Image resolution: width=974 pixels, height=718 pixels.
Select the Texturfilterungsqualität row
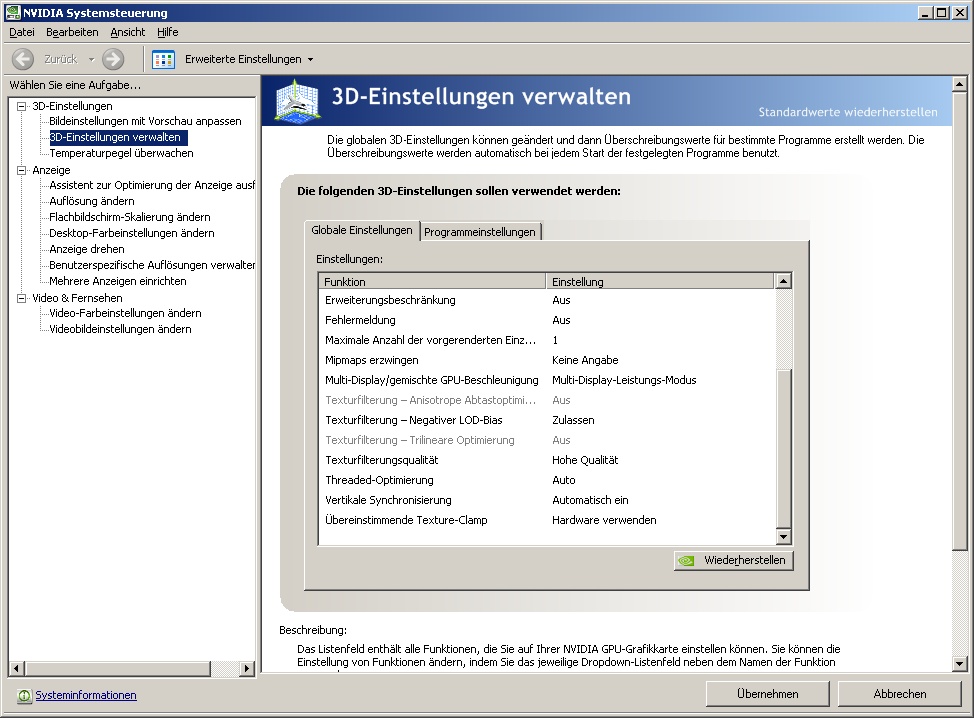(548, 460)
